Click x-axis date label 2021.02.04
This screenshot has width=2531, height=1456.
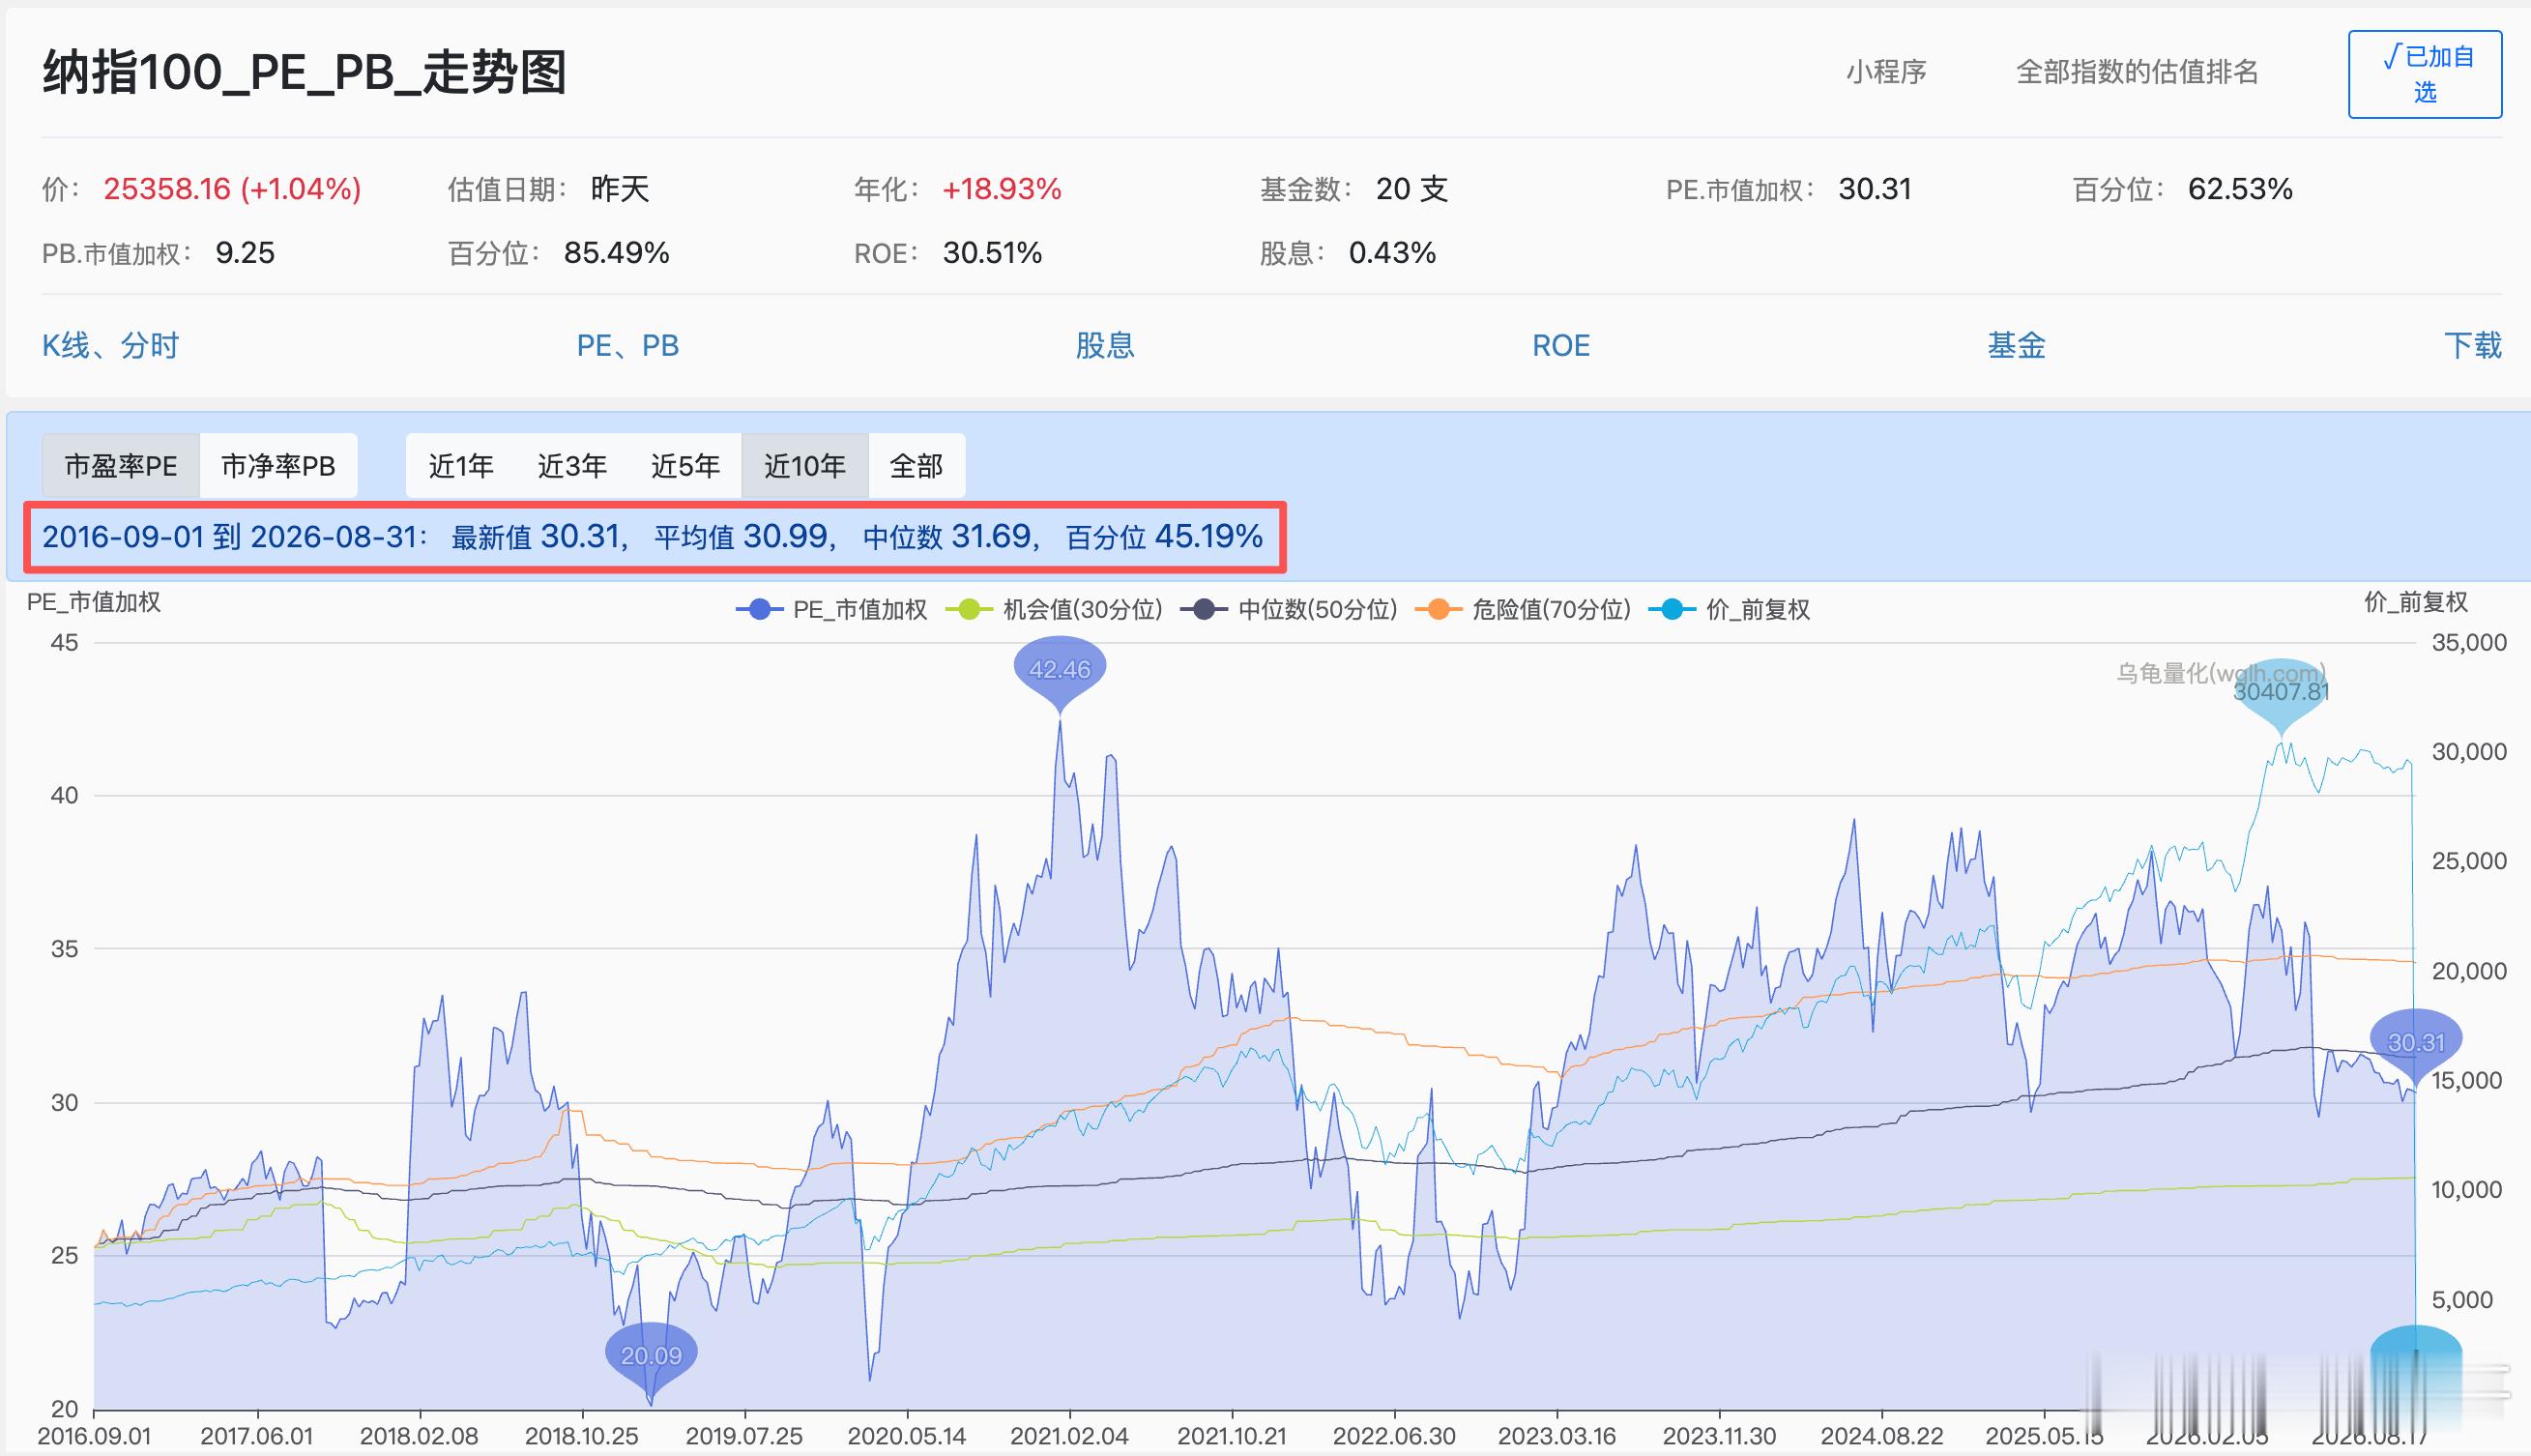tap(1069, 1436)
